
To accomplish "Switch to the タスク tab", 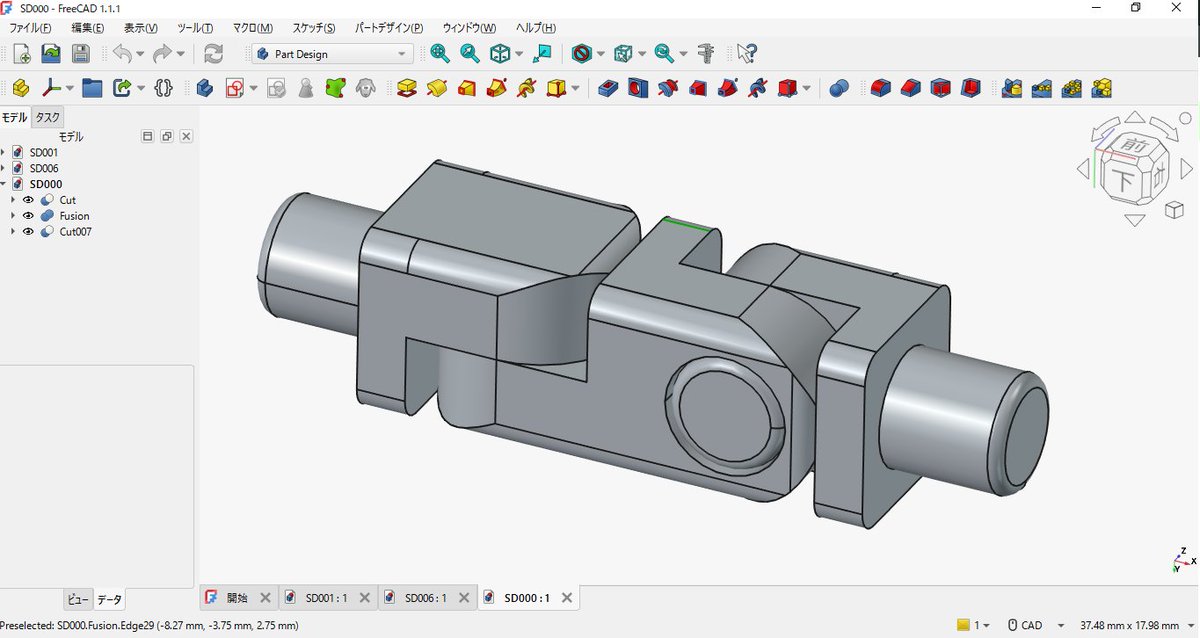I will [47, 117].
